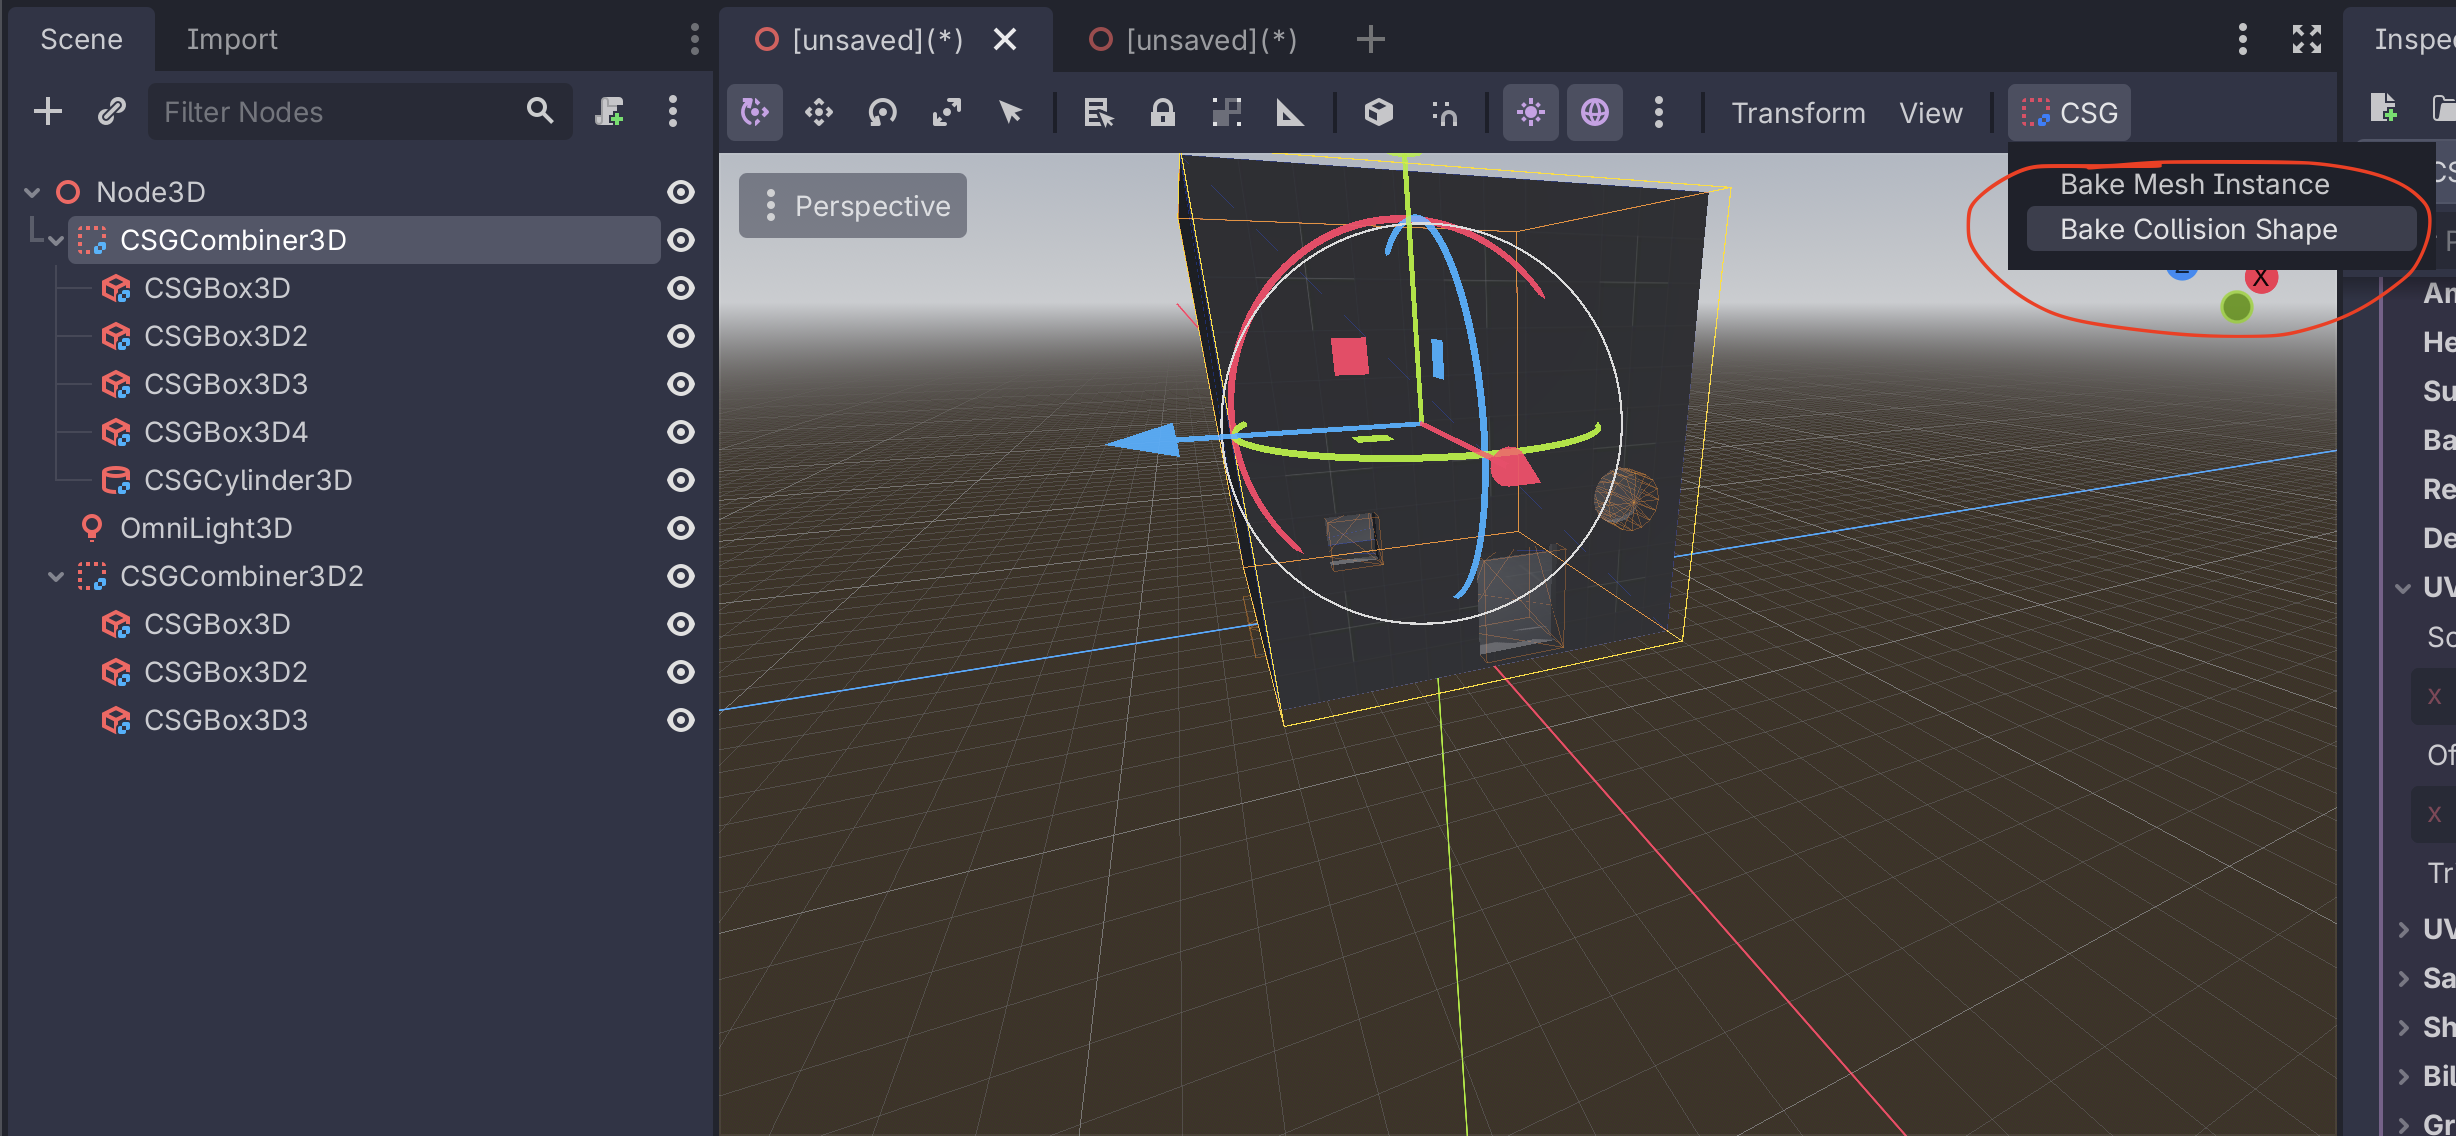Click the add new node plus icon
The width and height of the screenshot is (2456, 1136).
click(48, 112)
